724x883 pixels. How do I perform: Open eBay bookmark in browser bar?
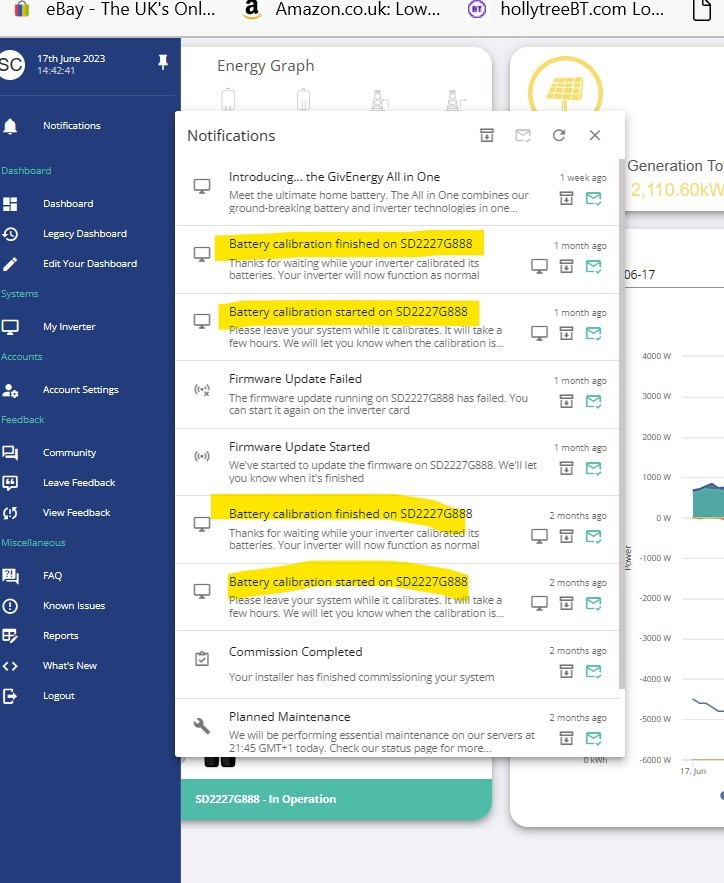(x=117, y=10)
